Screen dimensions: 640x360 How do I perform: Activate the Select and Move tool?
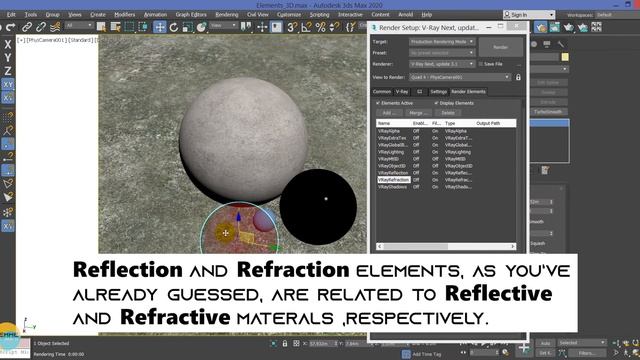point(160,27)
